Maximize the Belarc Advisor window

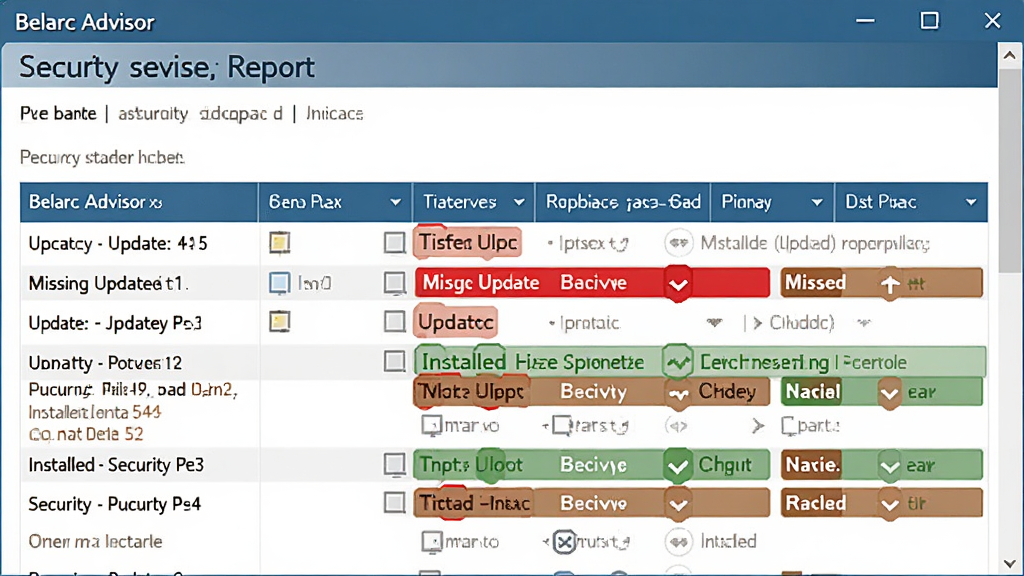click(x=929, y=21)
